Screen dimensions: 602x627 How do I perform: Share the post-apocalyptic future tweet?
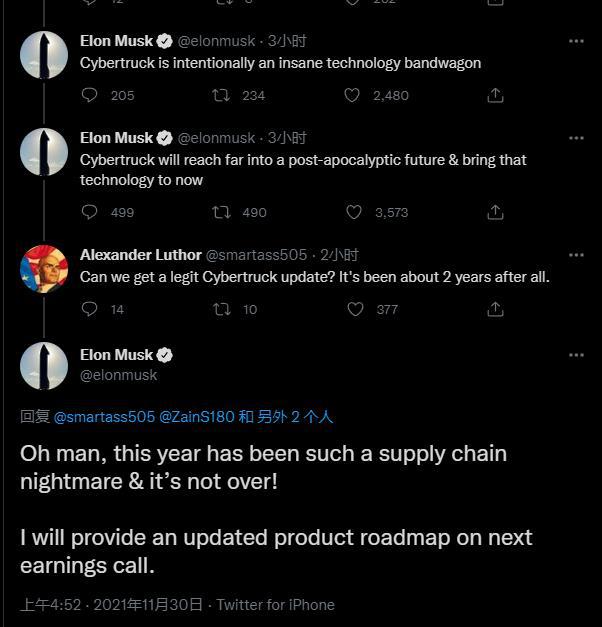pos(495,212)
